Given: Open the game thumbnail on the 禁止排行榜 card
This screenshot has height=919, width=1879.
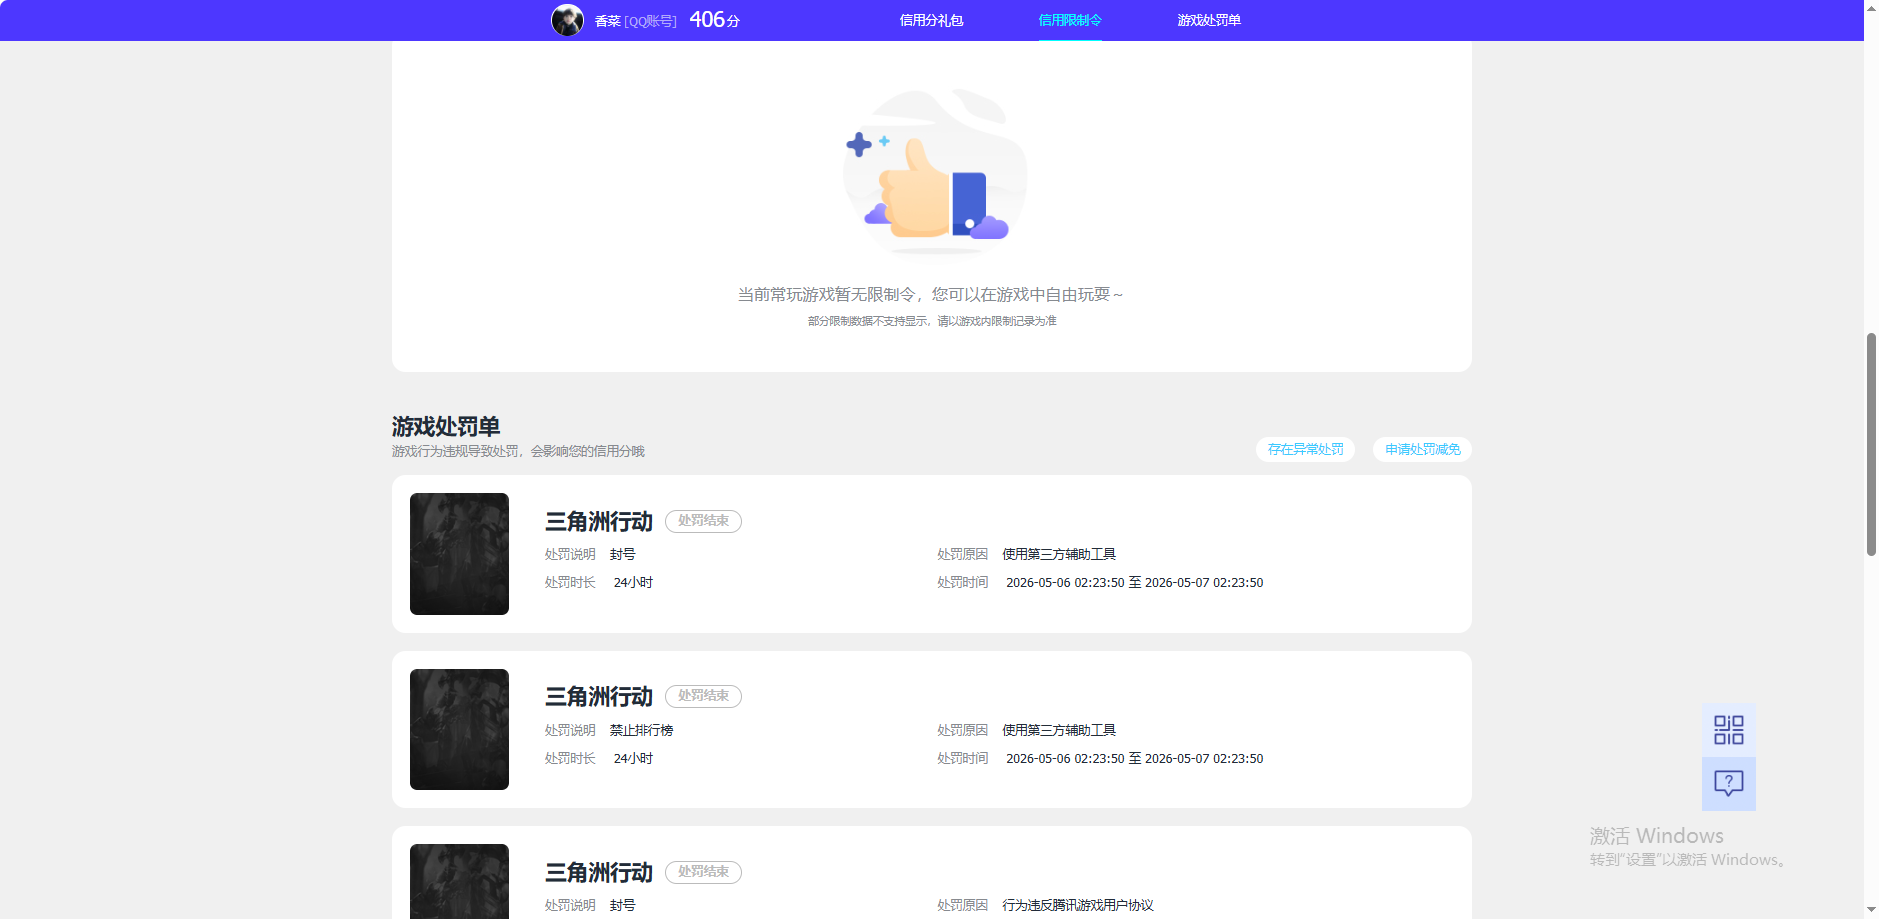Looking at the screenshot, I should (x=459, y=730).
